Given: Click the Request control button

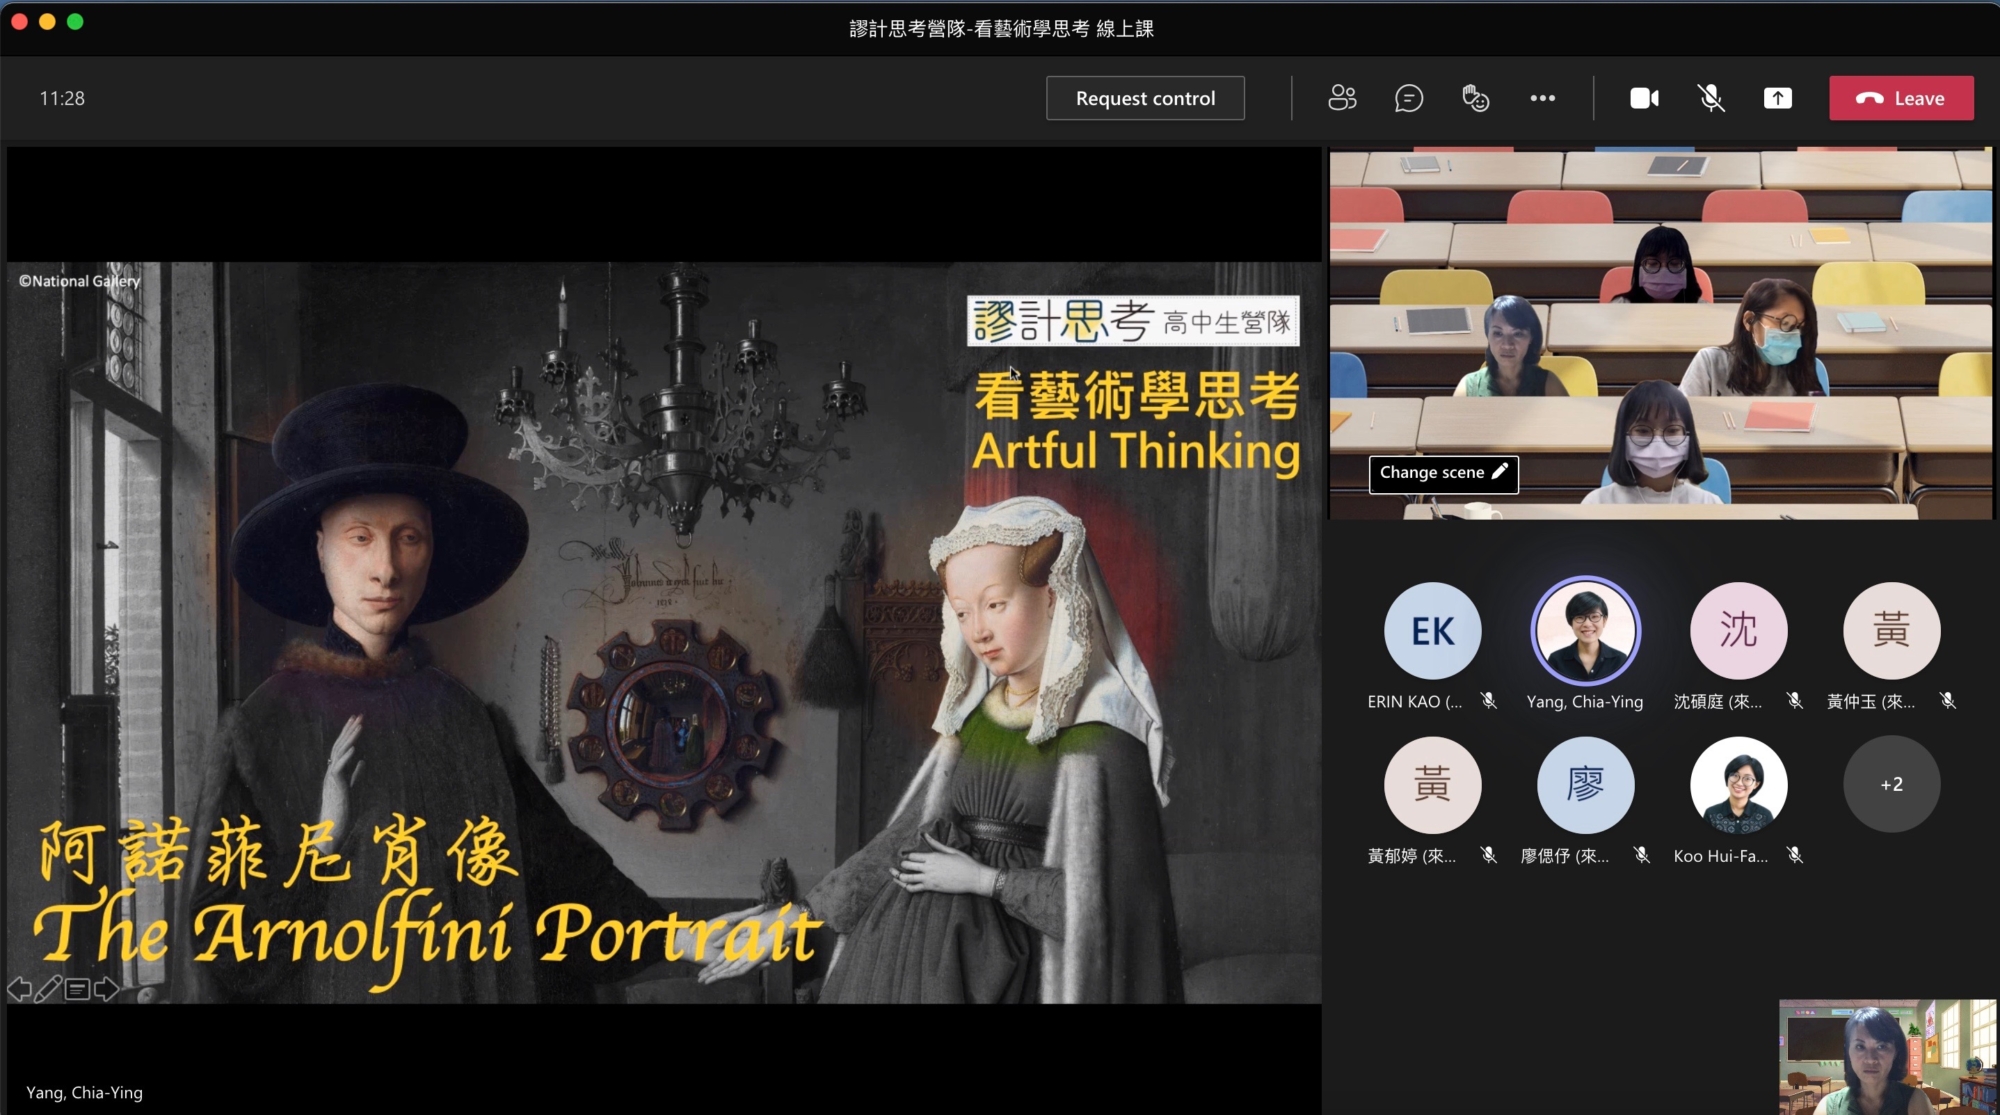Looking at the screenshot, I should click(x=1145, y=98).
